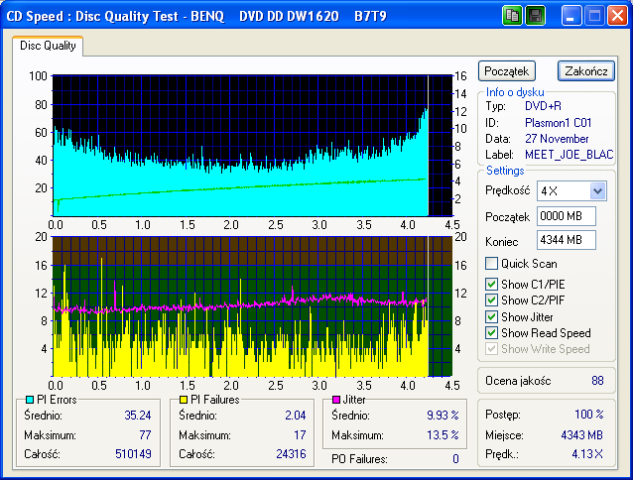
Task: Click the yellow PI Failures color swatch
Action: coord(183,400)
